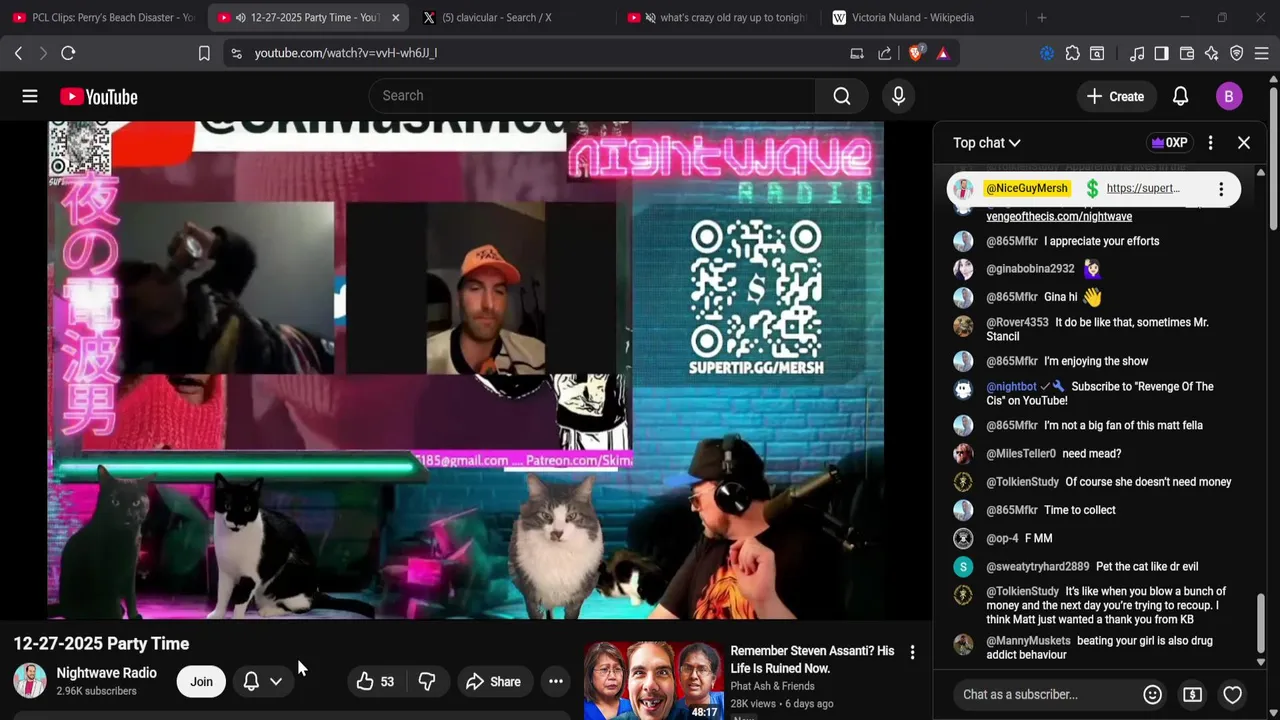Open pinned @NiceGuyMersh message options menu

point(1221,189)
